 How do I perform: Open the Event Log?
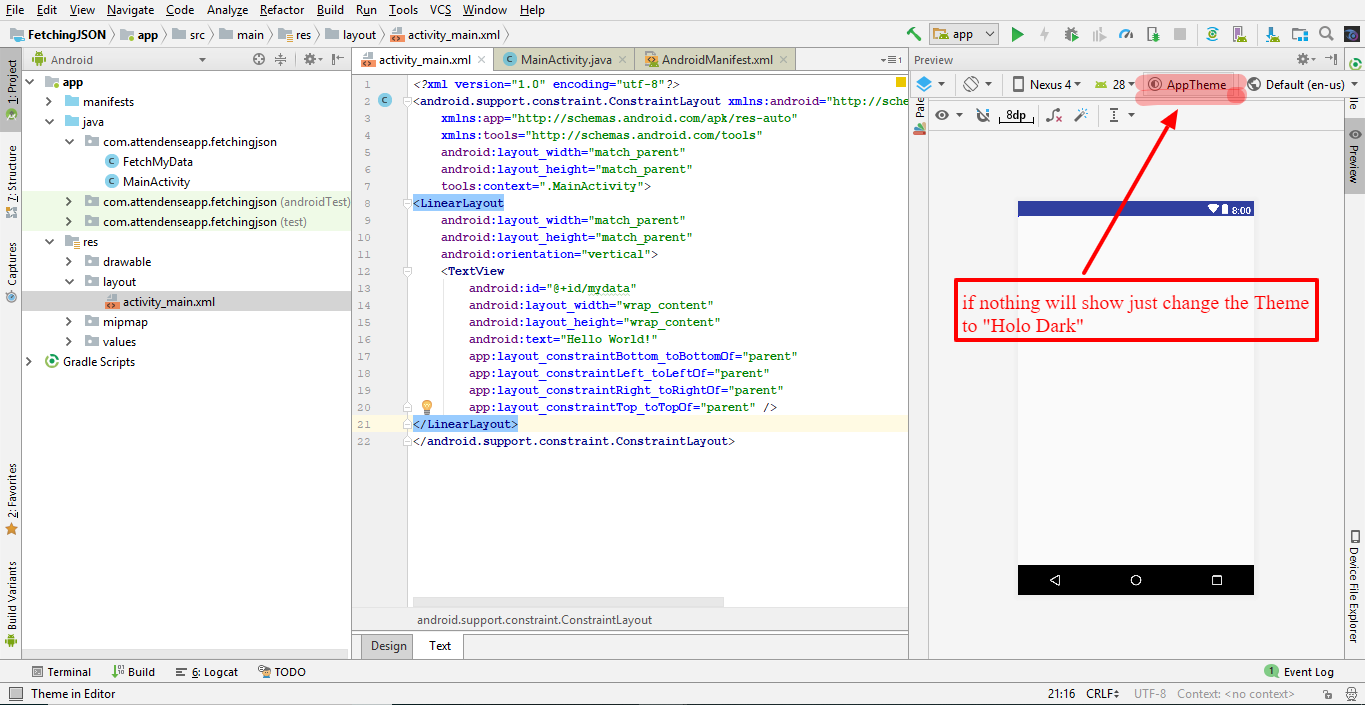click(x=1299, y=672)
